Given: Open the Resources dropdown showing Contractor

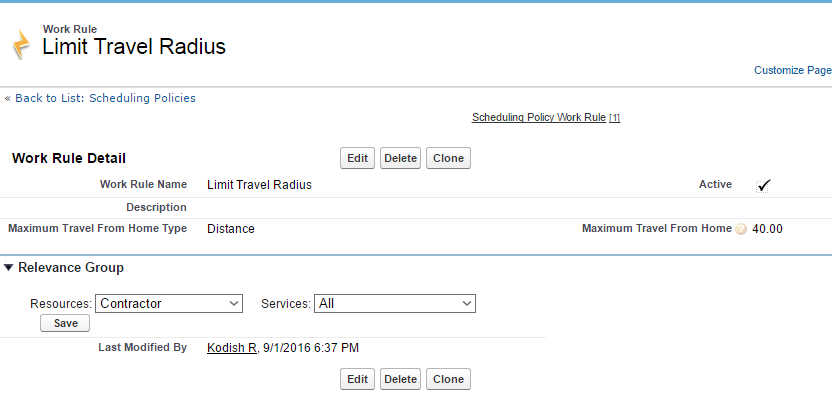Looking at the screenshot, I should point(169,304).
